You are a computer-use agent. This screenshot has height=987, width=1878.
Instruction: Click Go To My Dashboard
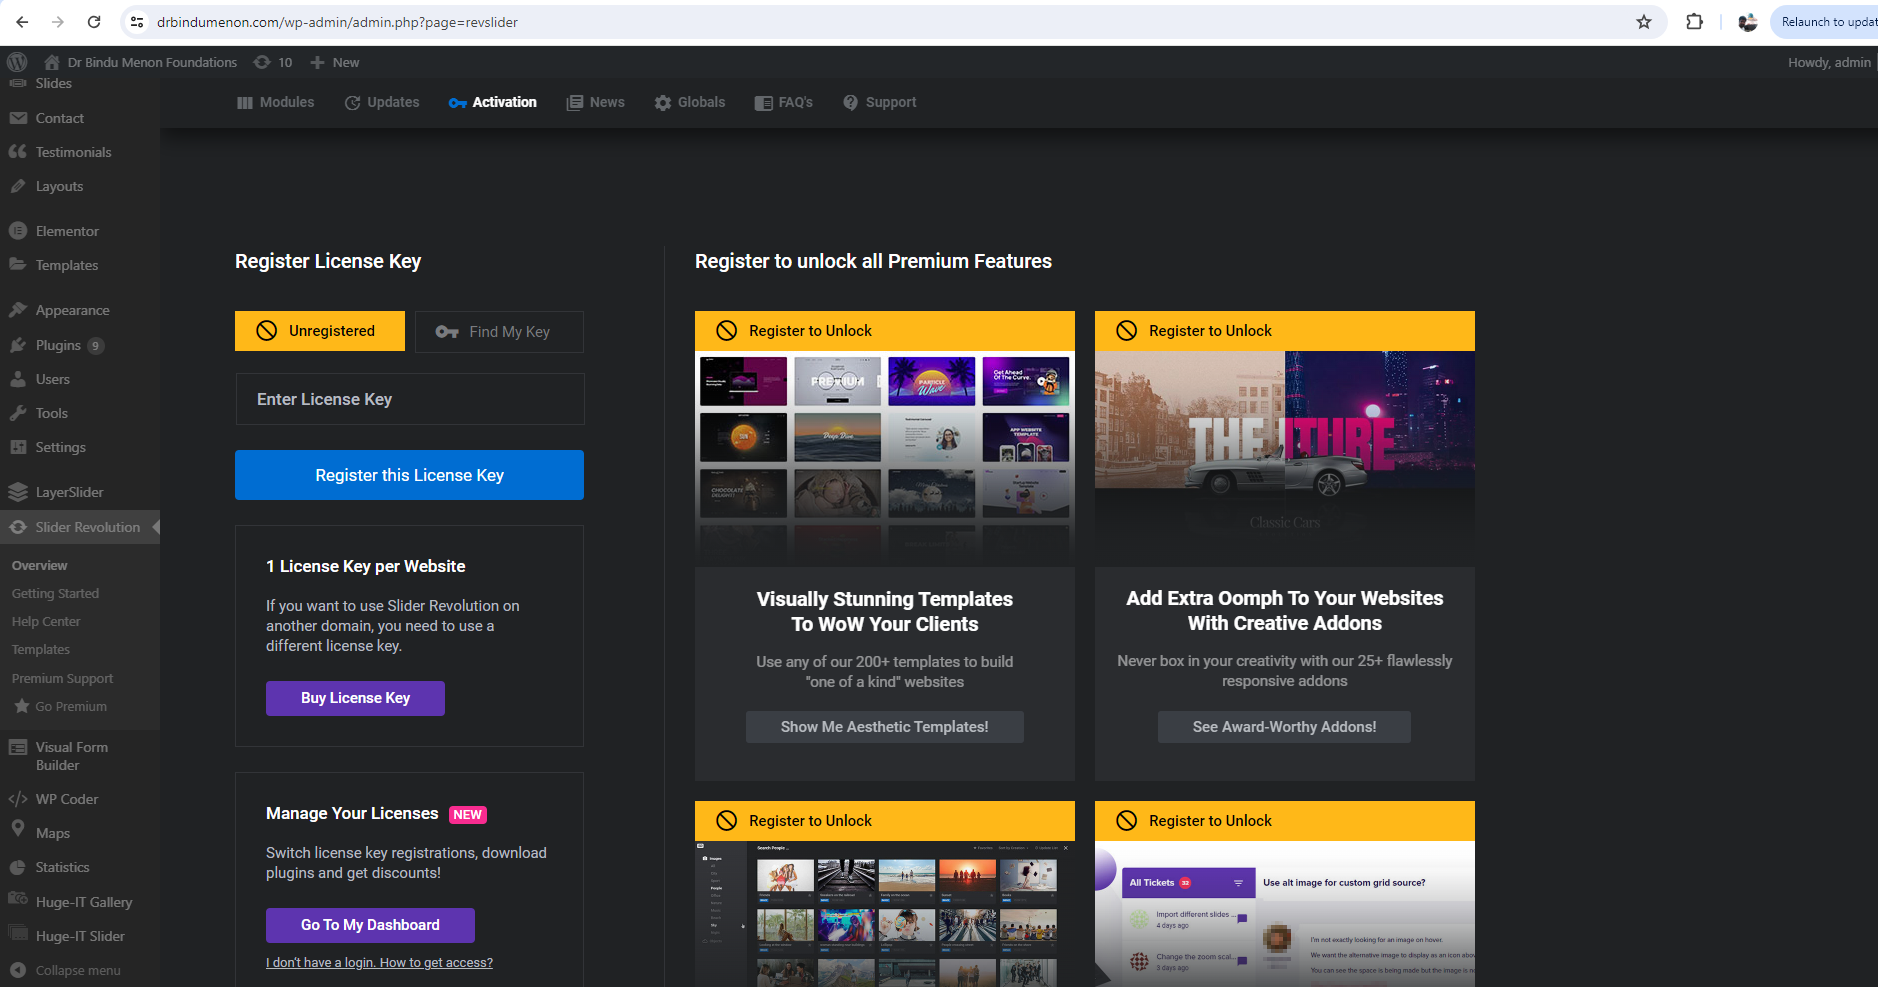(370, 925)
